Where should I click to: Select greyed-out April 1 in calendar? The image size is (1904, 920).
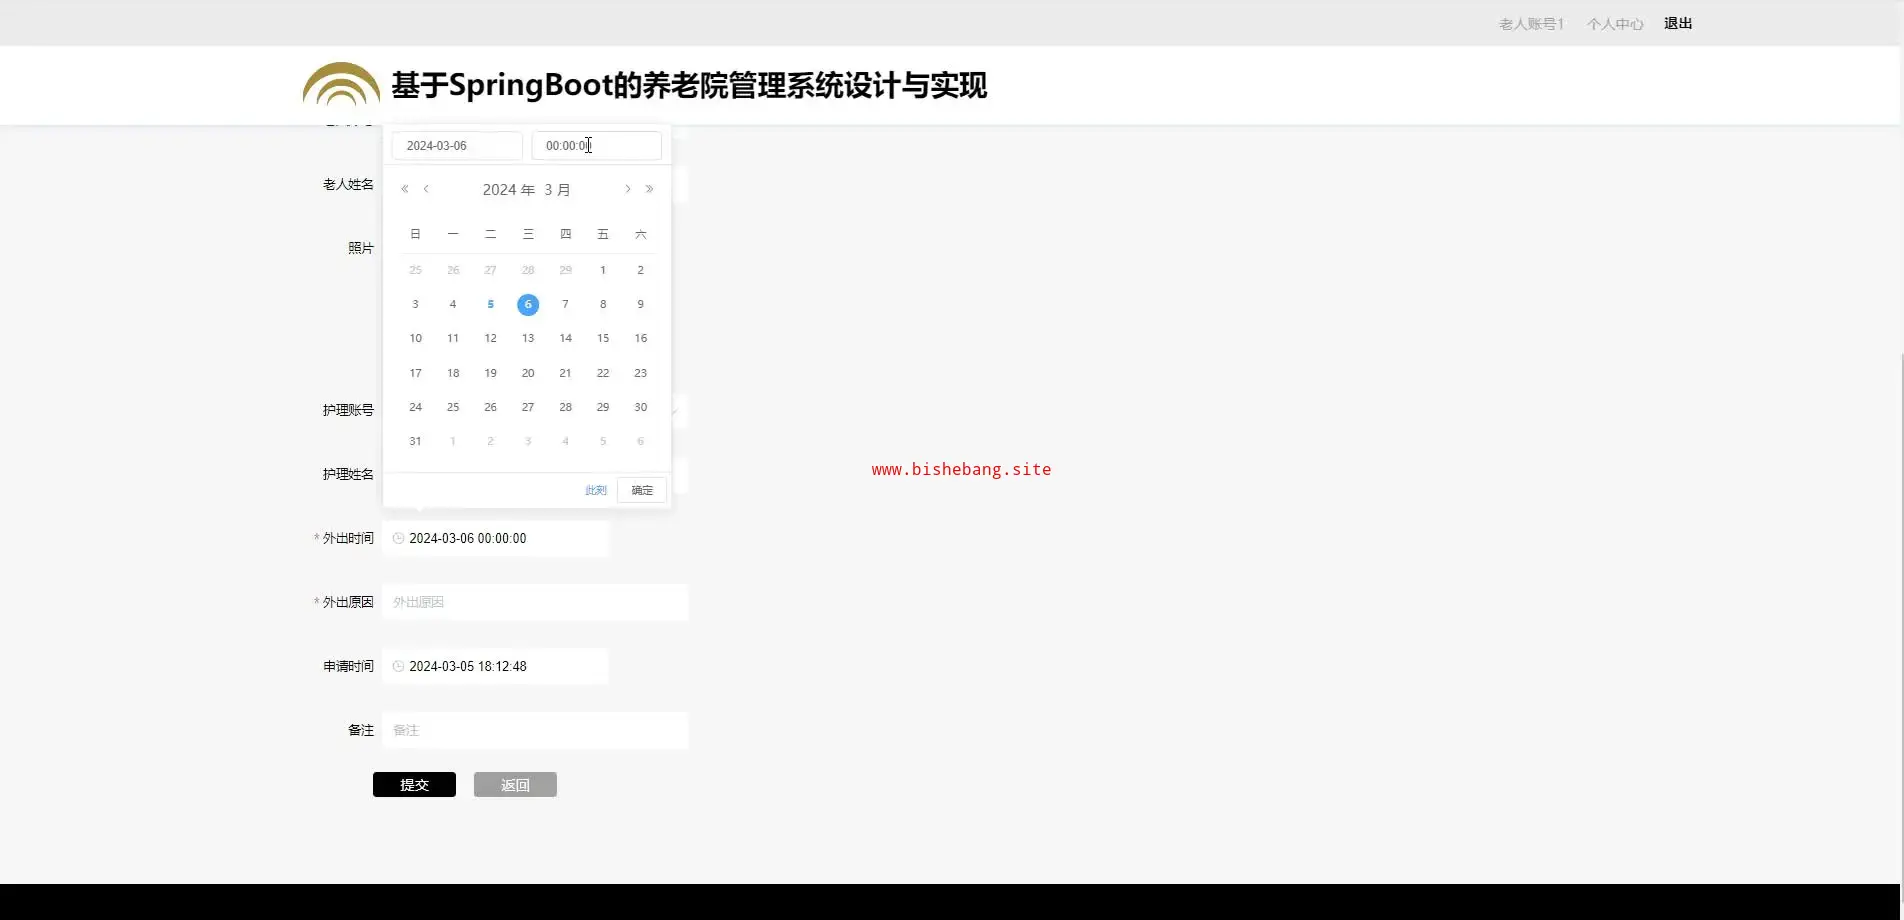click(453, 441)
